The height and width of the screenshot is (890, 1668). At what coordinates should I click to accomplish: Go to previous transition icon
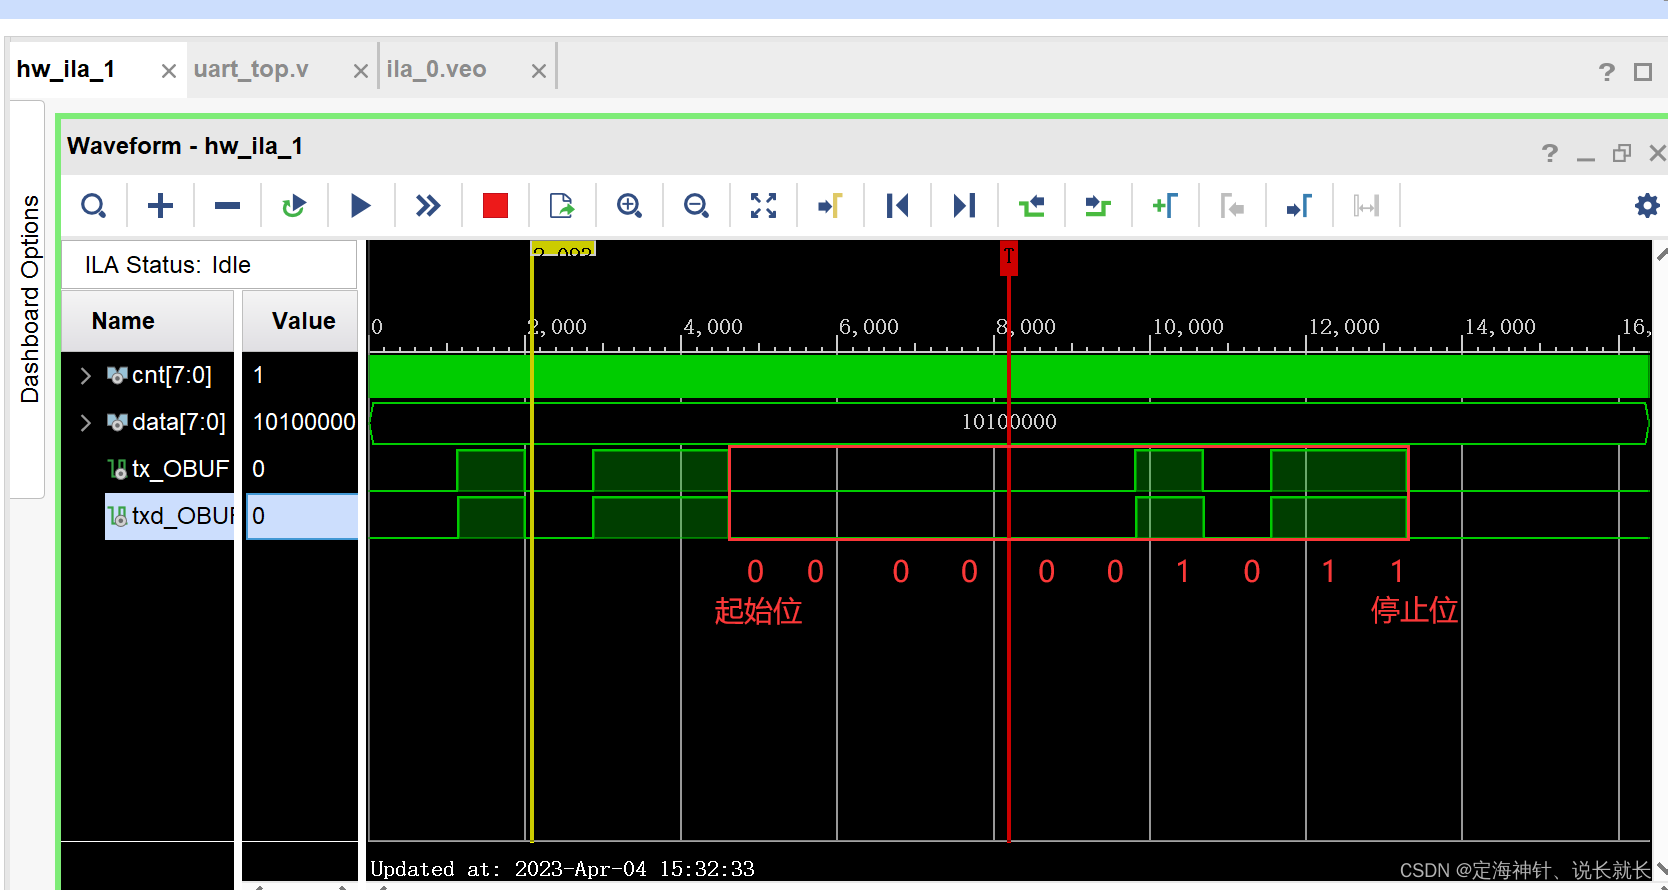point(1031,206)
